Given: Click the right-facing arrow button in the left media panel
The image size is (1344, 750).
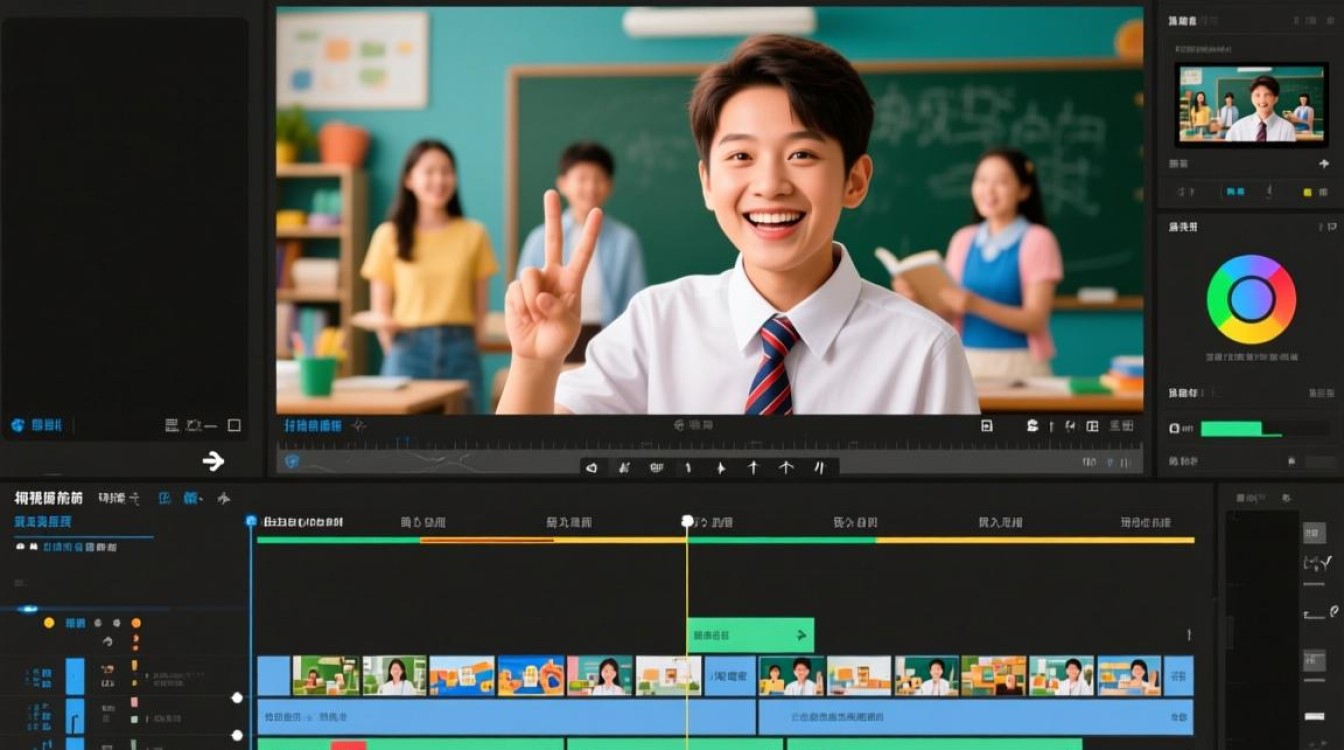Looking at the screenshot, I should [x=215, y=462].
